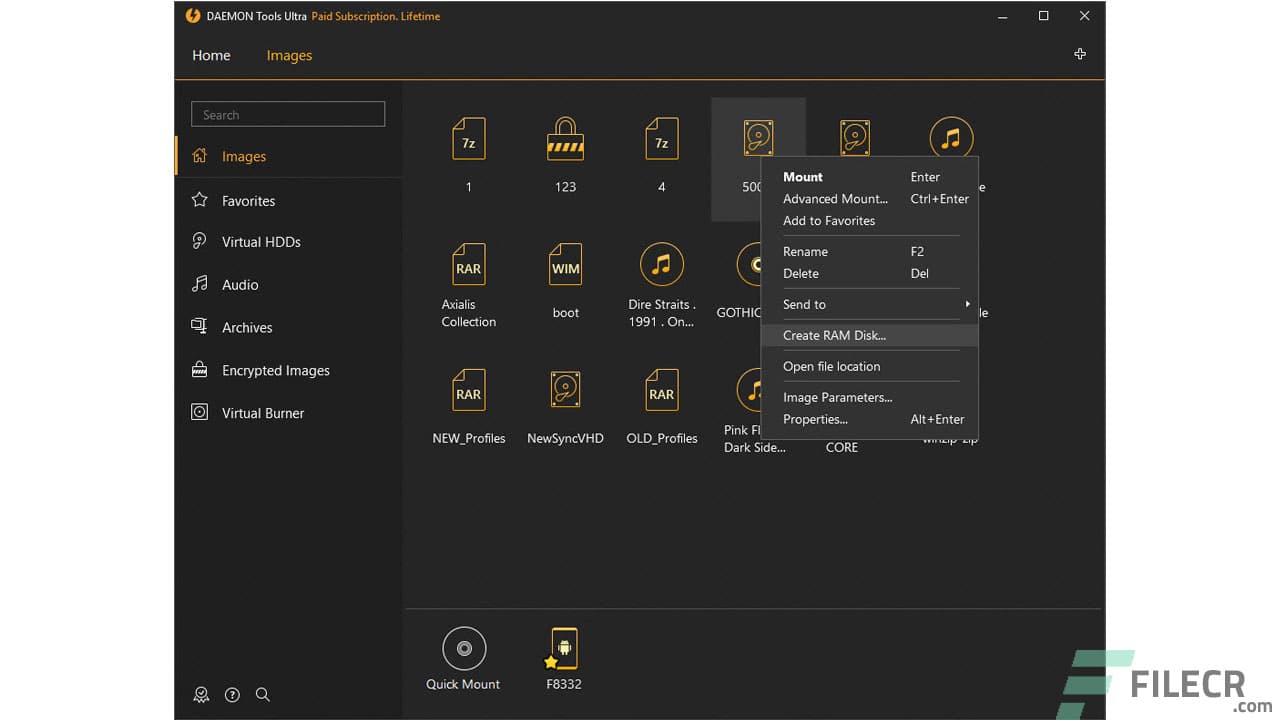This screenshot has width=1280, height=720.
Task: Click the Paid Subscription Lifetime link
Action: coord(376,16)
